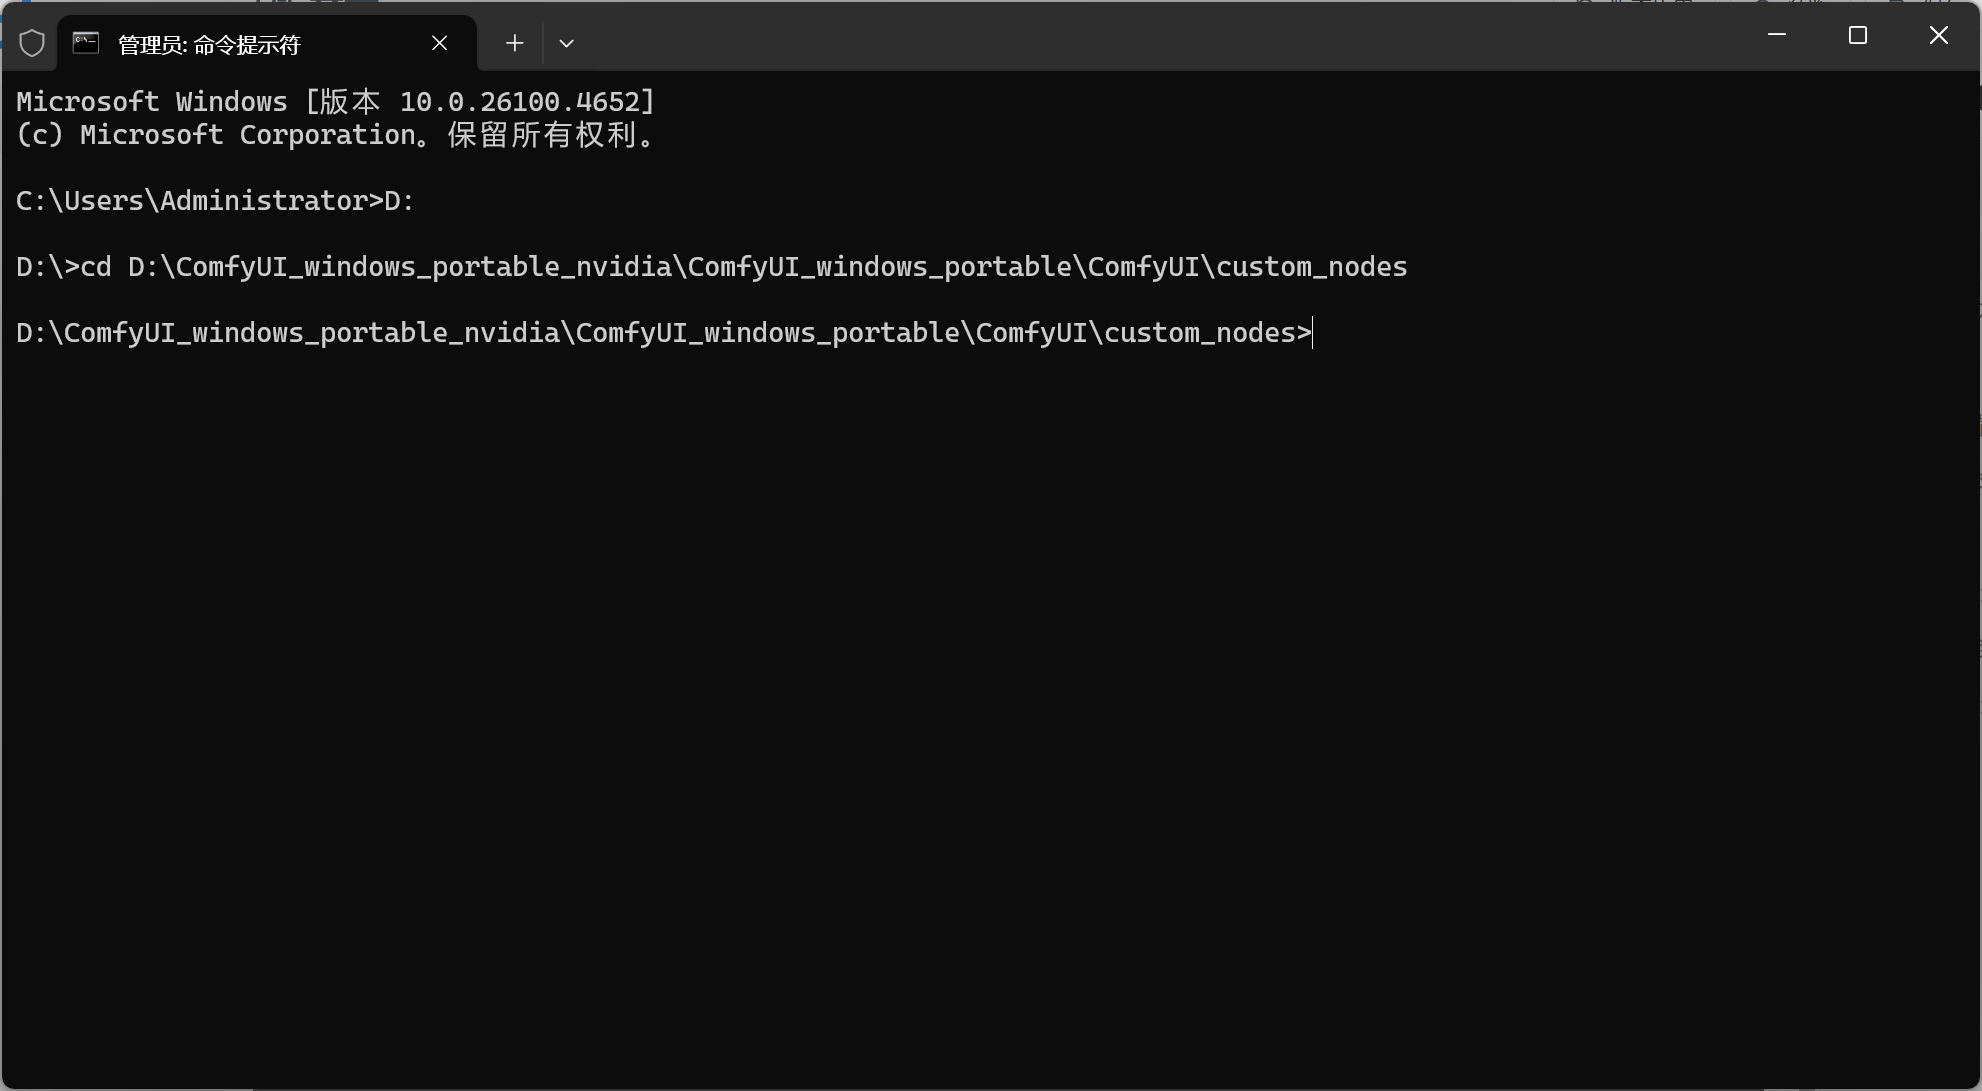Click custom_nodes in the cd command line
This screenshot has width=1982, height=1091.
[1311, 267]
